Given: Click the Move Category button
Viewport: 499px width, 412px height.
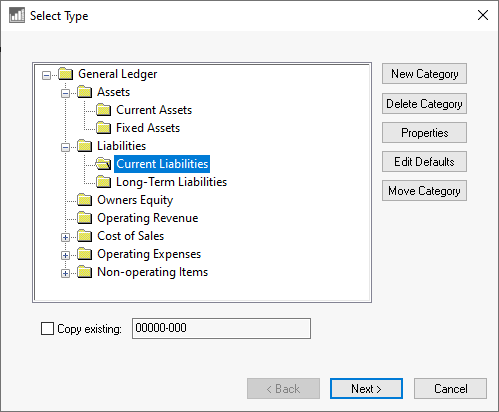Looking at the screenshot, I should pyautogui.click(x=424, y=191).
